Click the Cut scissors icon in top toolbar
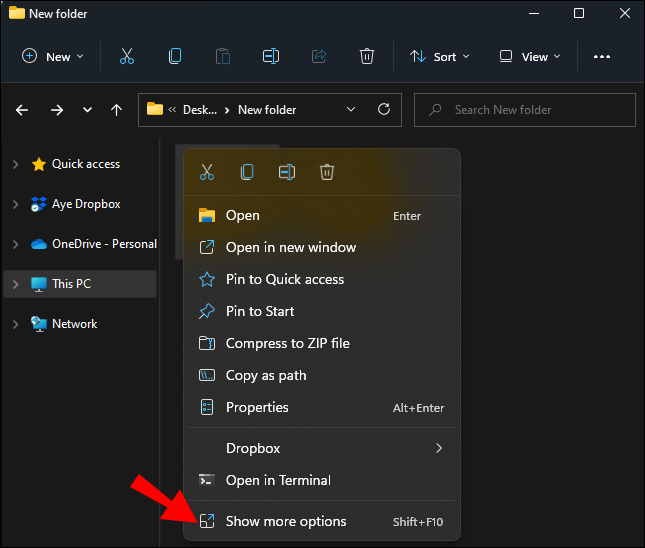Screen dimensions: 645x548 (127, 57)
